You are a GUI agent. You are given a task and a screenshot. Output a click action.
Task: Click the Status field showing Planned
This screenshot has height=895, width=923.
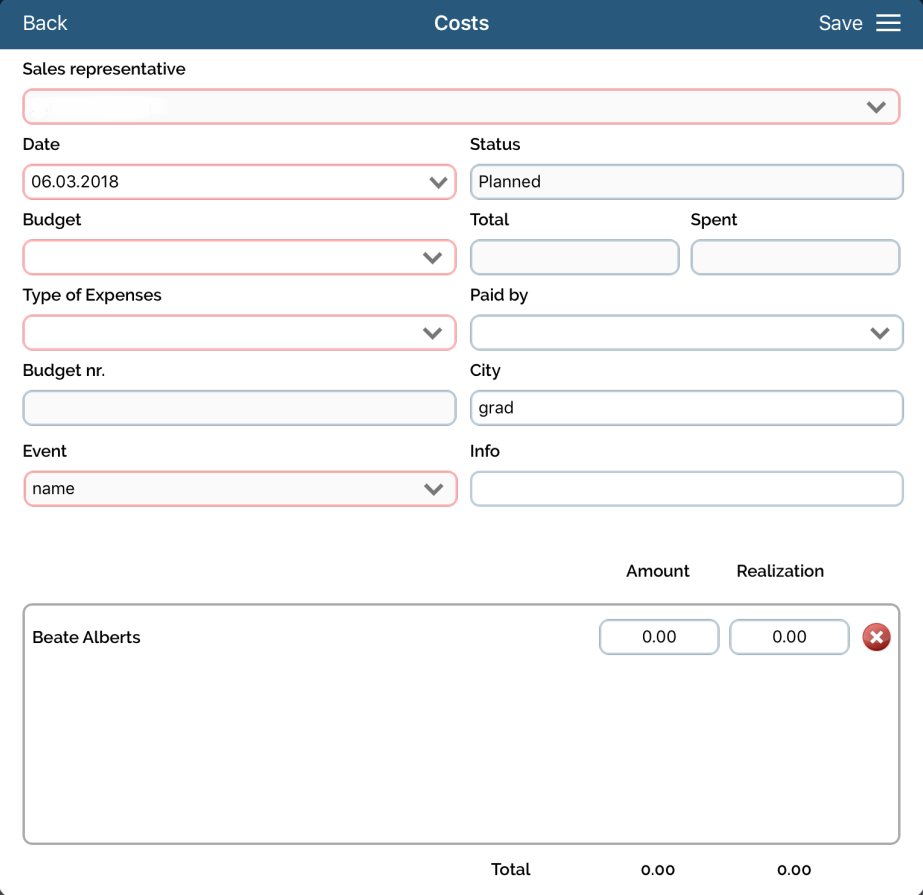686,182
